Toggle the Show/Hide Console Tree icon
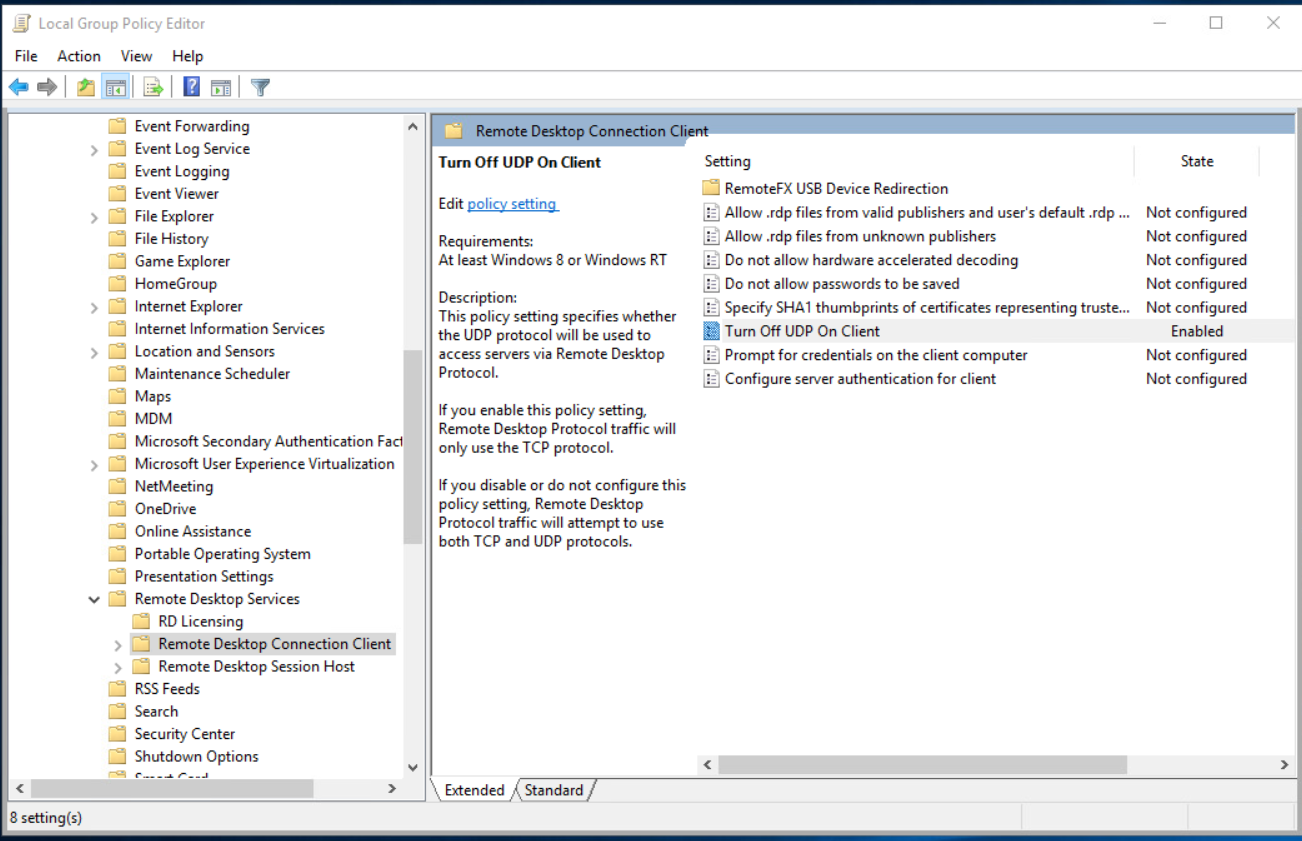The height and width of the screenshot is (841, 1302). [115, 88]
